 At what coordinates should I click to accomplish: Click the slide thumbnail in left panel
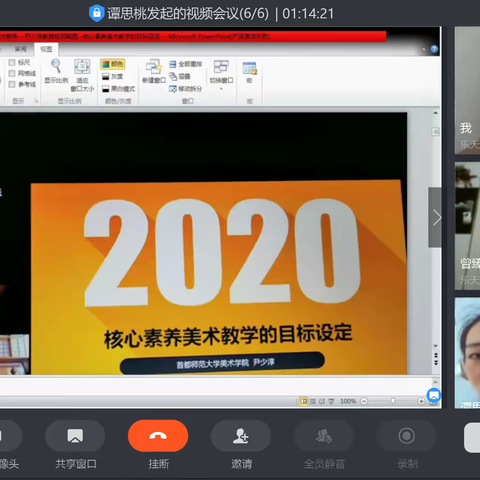pos(14,354)
